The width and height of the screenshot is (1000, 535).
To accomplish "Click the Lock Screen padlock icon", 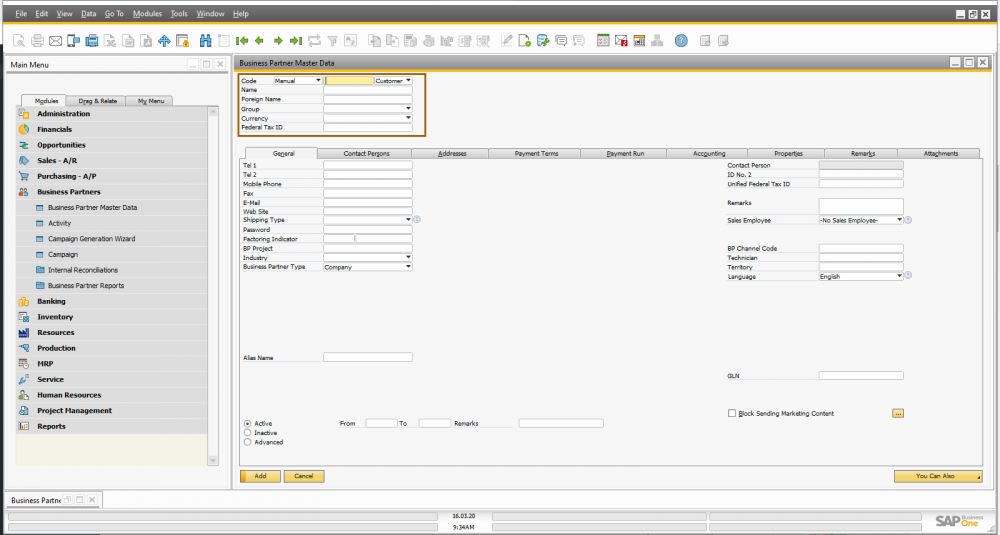I will 182,41.
